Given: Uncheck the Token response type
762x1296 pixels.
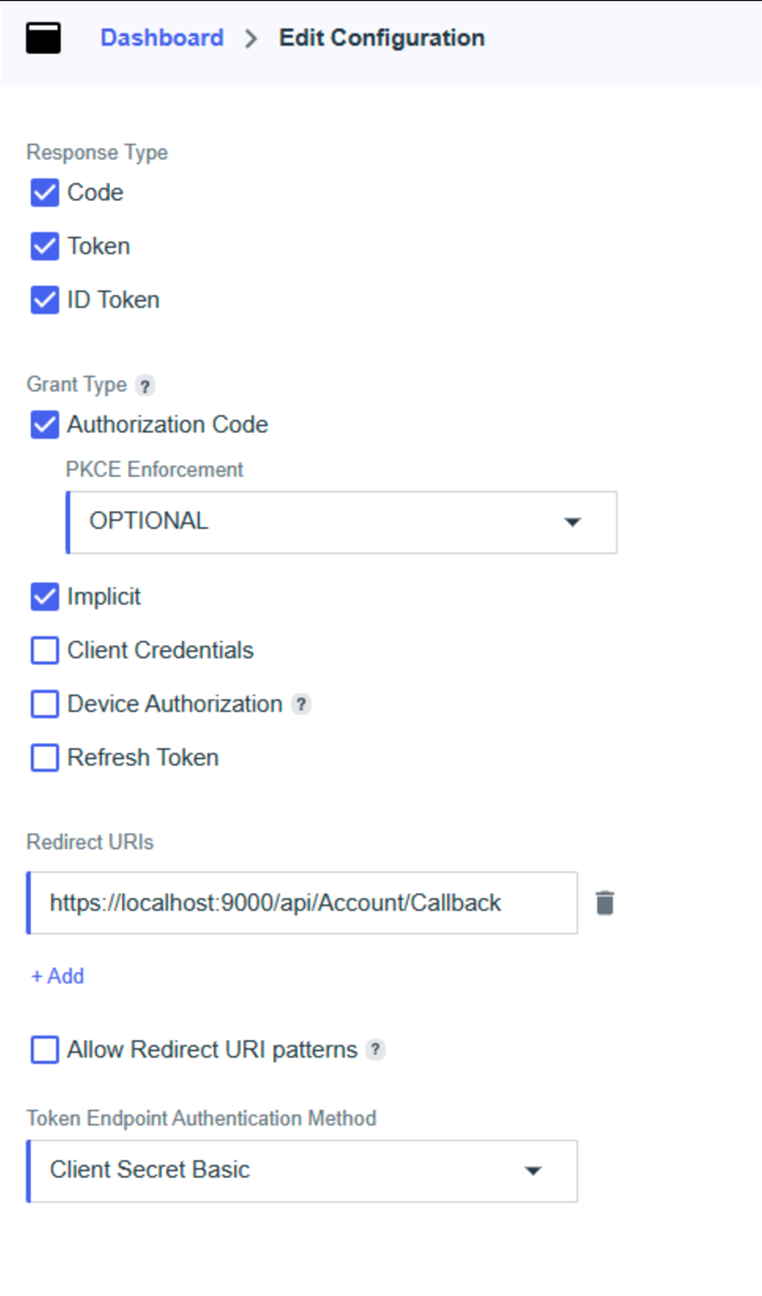Looking at the screenshot, I should (x=45, y=246).
